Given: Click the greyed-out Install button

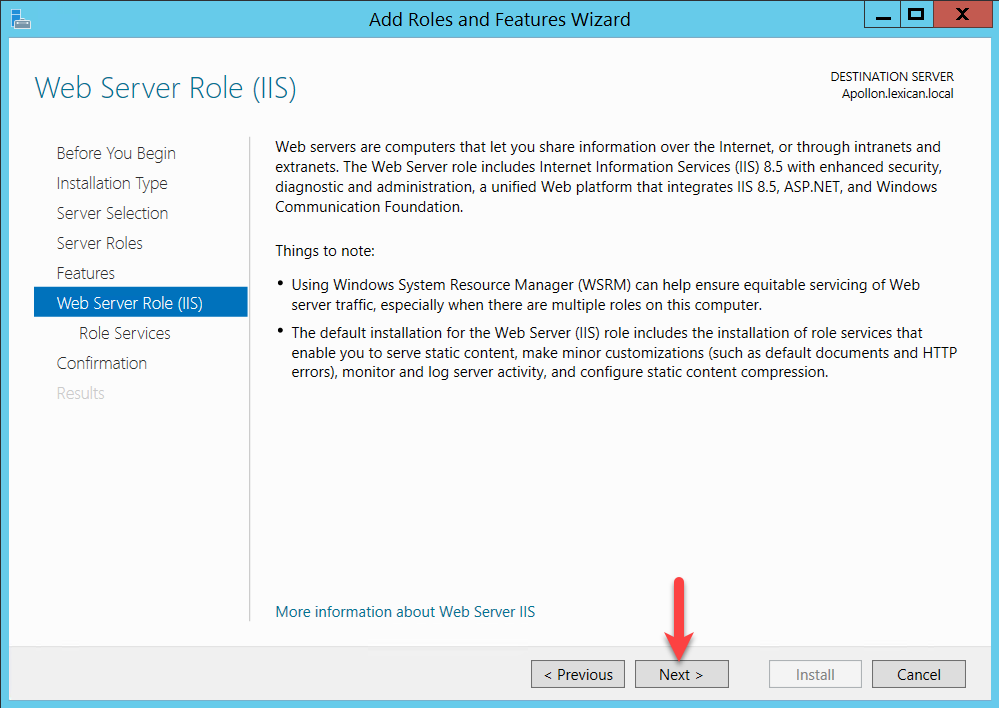Looking at the screenshot, I should coord(816,674).
